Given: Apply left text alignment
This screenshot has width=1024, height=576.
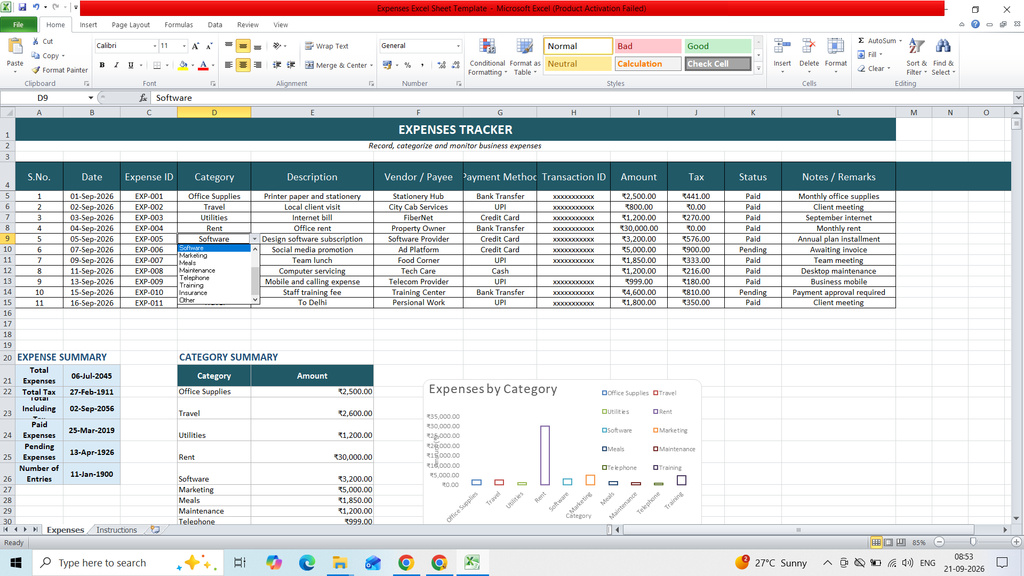Looking at the screenshot, I should tap(229, 65).
